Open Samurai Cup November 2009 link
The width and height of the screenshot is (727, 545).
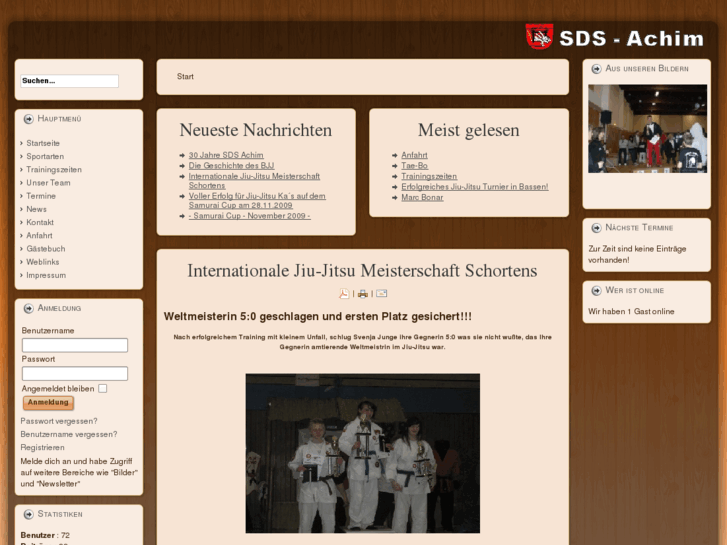tap(249, 216)
